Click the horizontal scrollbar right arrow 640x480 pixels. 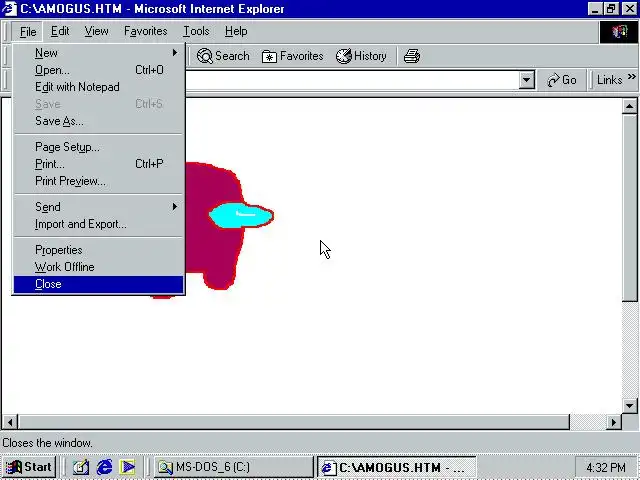pos(613,422)
